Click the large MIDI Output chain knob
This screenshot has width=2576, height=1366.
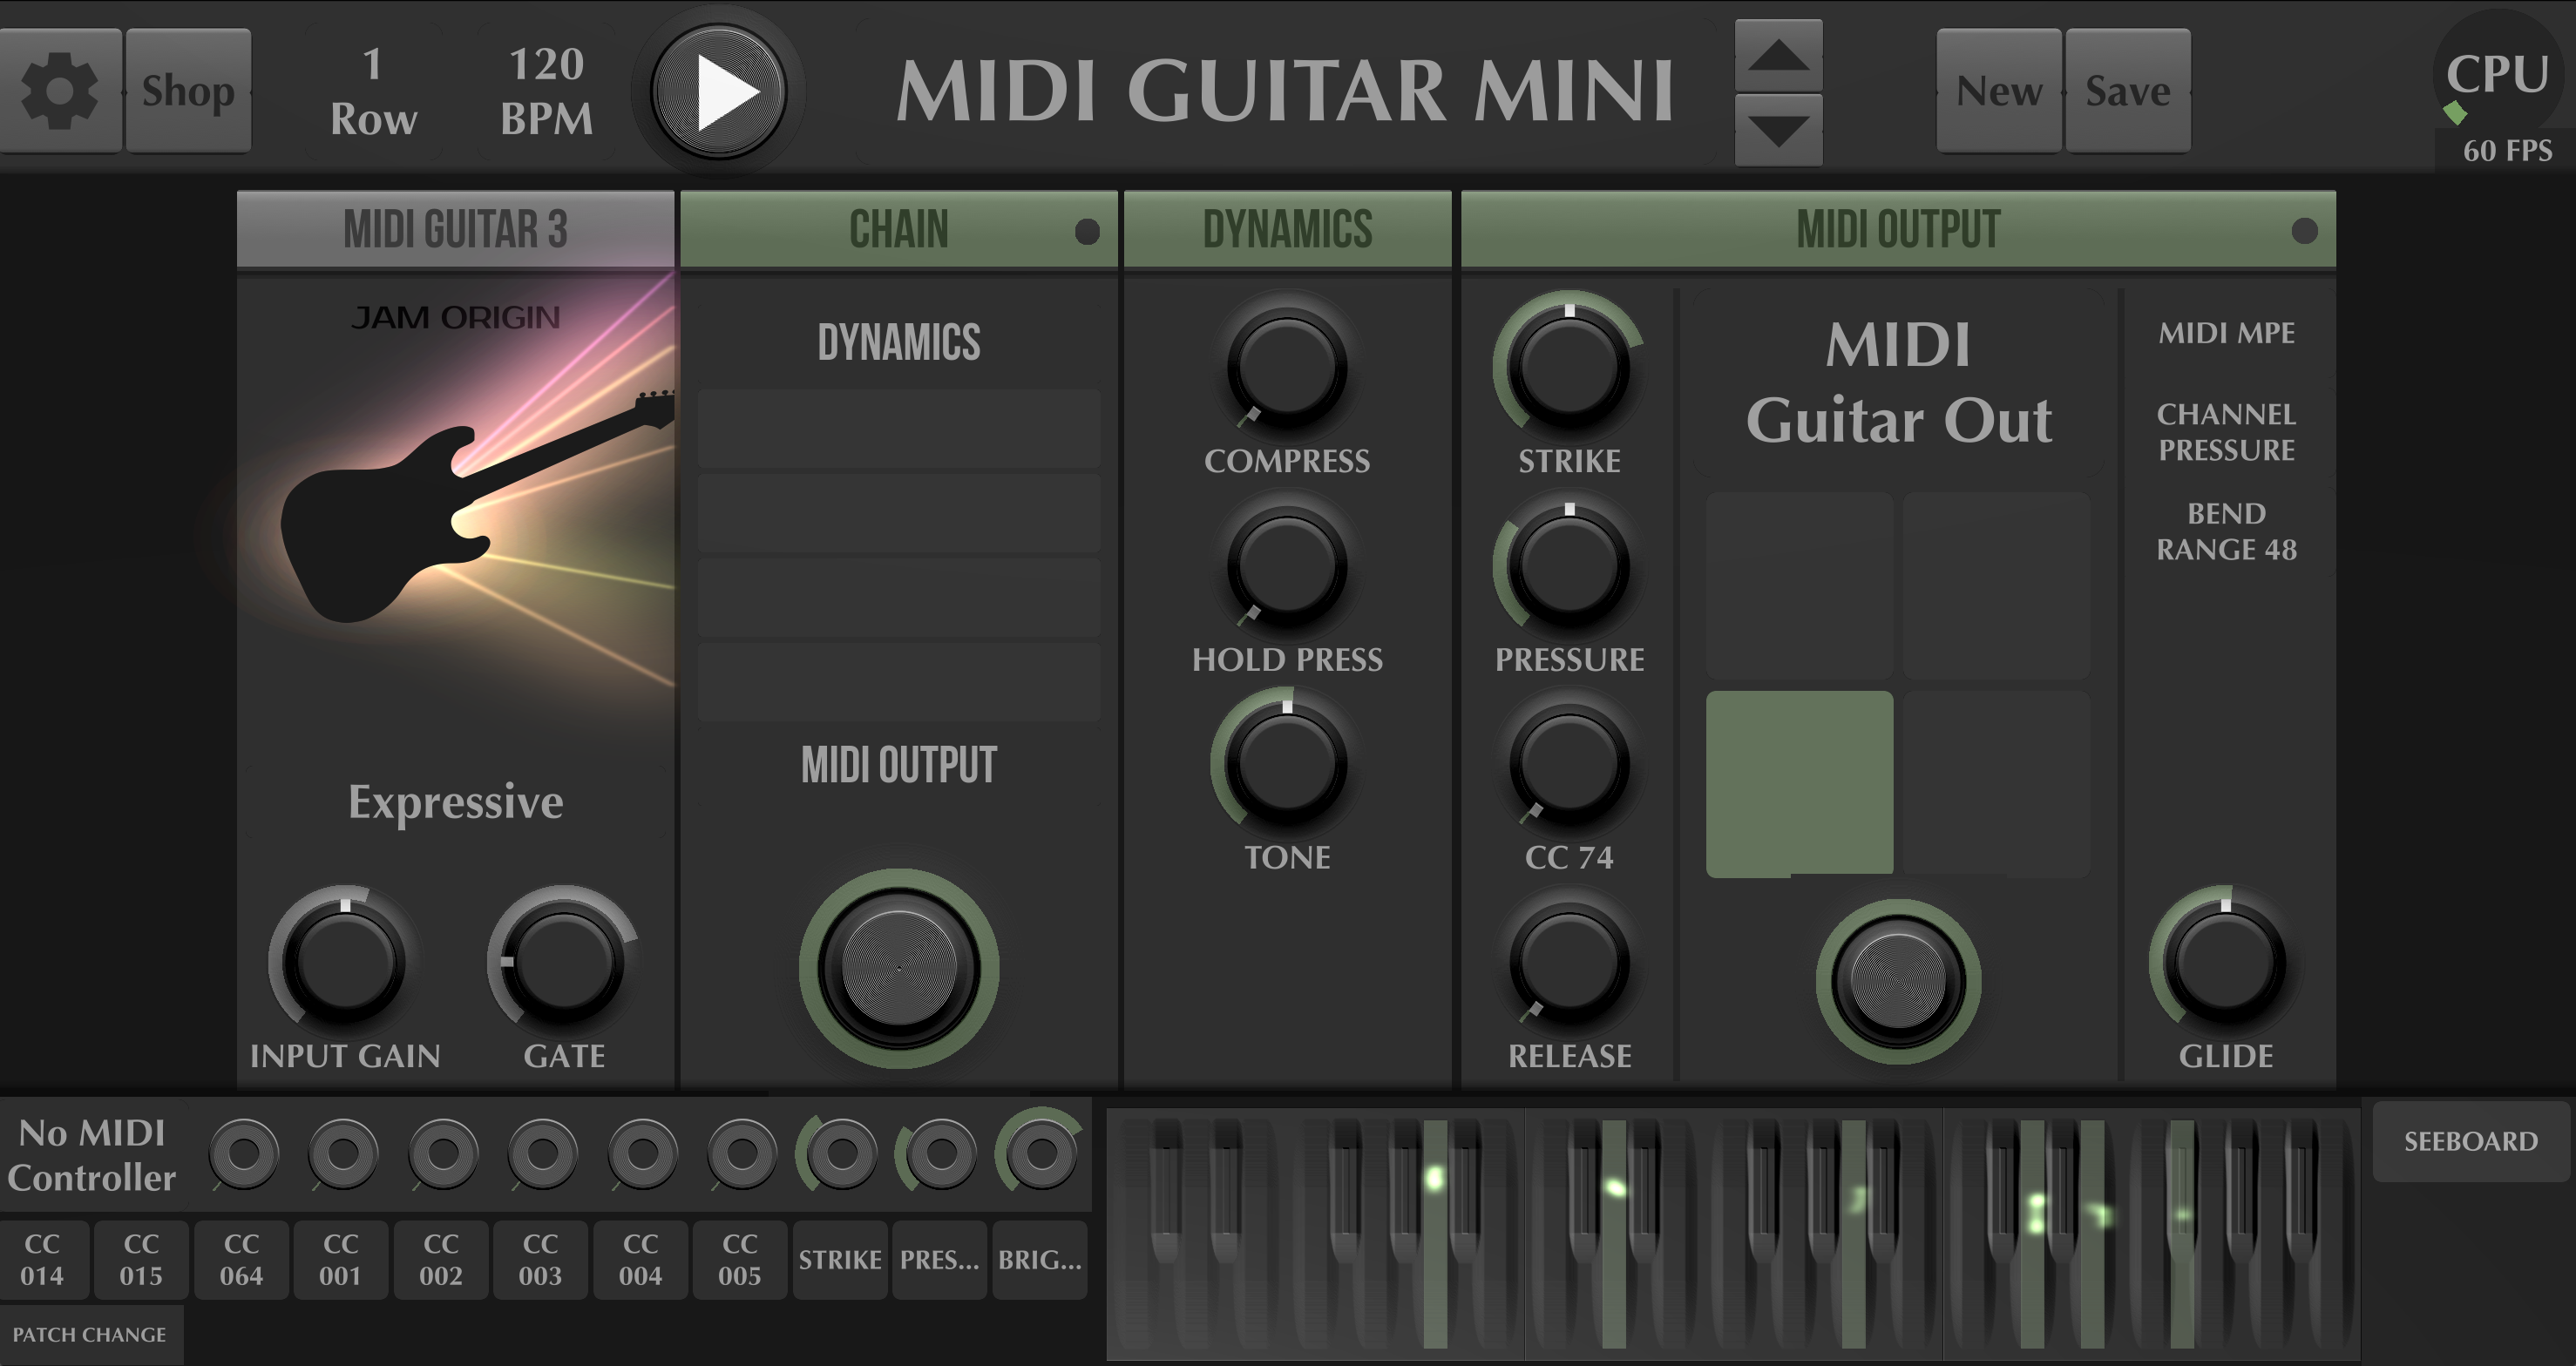[898, 967]
